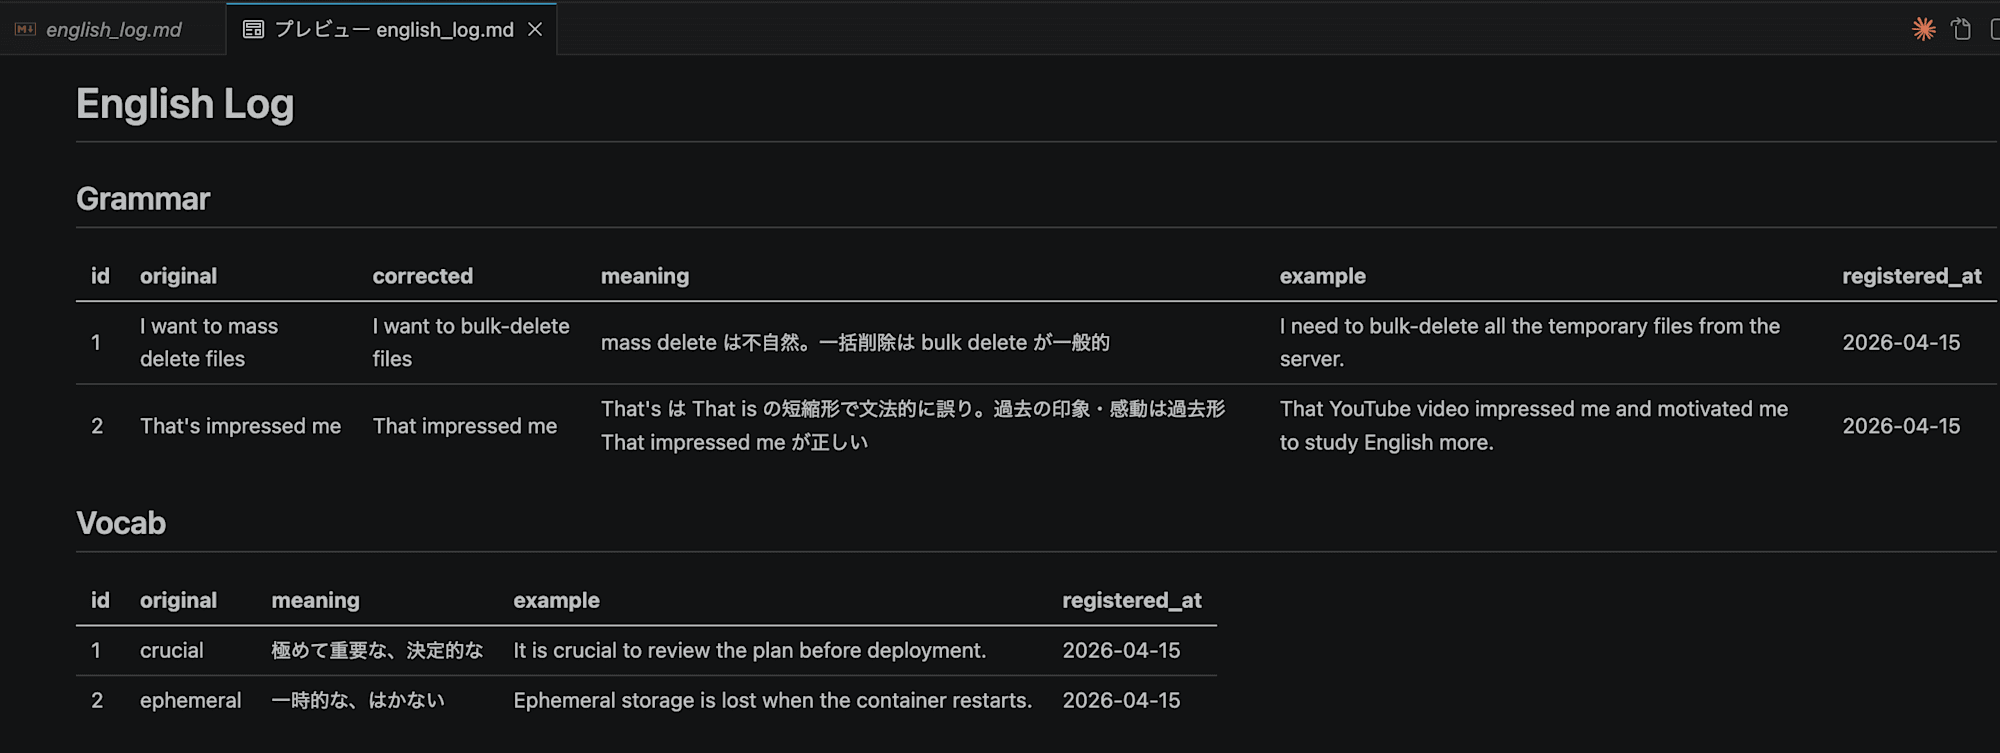Click the Ephemeral storage example sentence
Image resolution: width=2000 pixels, height=753 pixels.
(772, 700)
